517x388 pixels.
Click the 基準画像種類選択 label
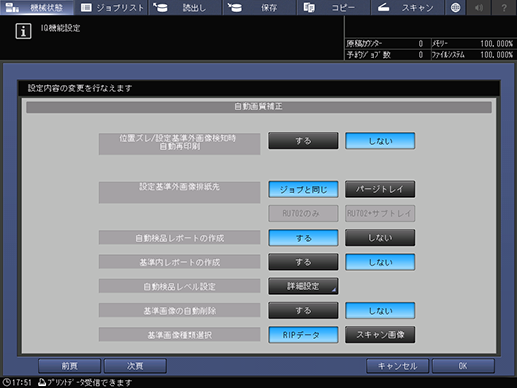(179, 335)
